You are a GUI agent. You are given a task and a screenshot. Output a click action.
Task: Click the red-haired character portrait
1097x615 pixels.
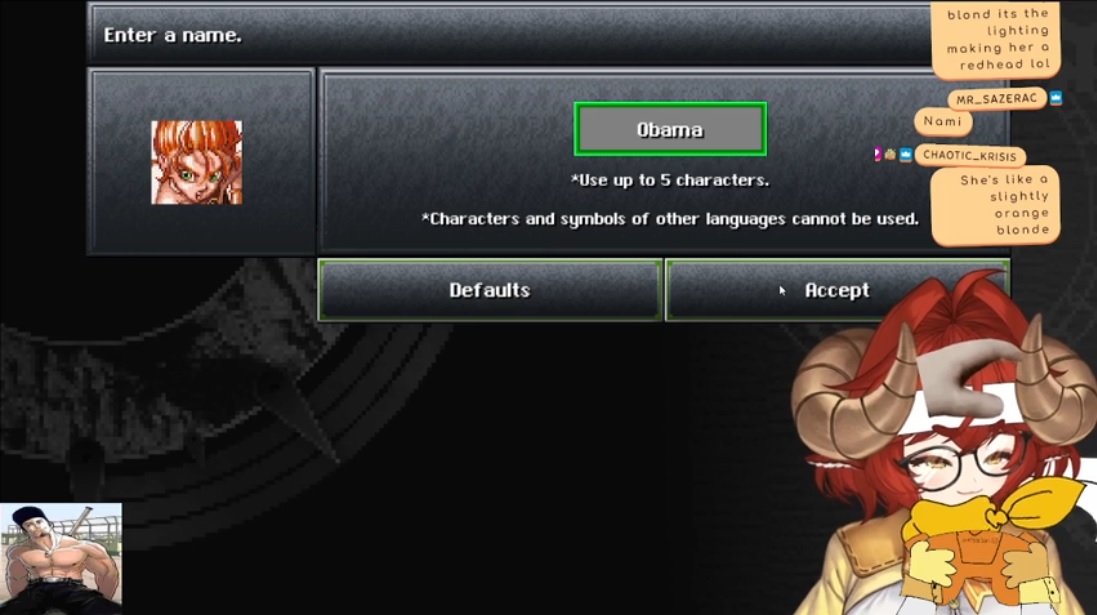click(197, 162)
